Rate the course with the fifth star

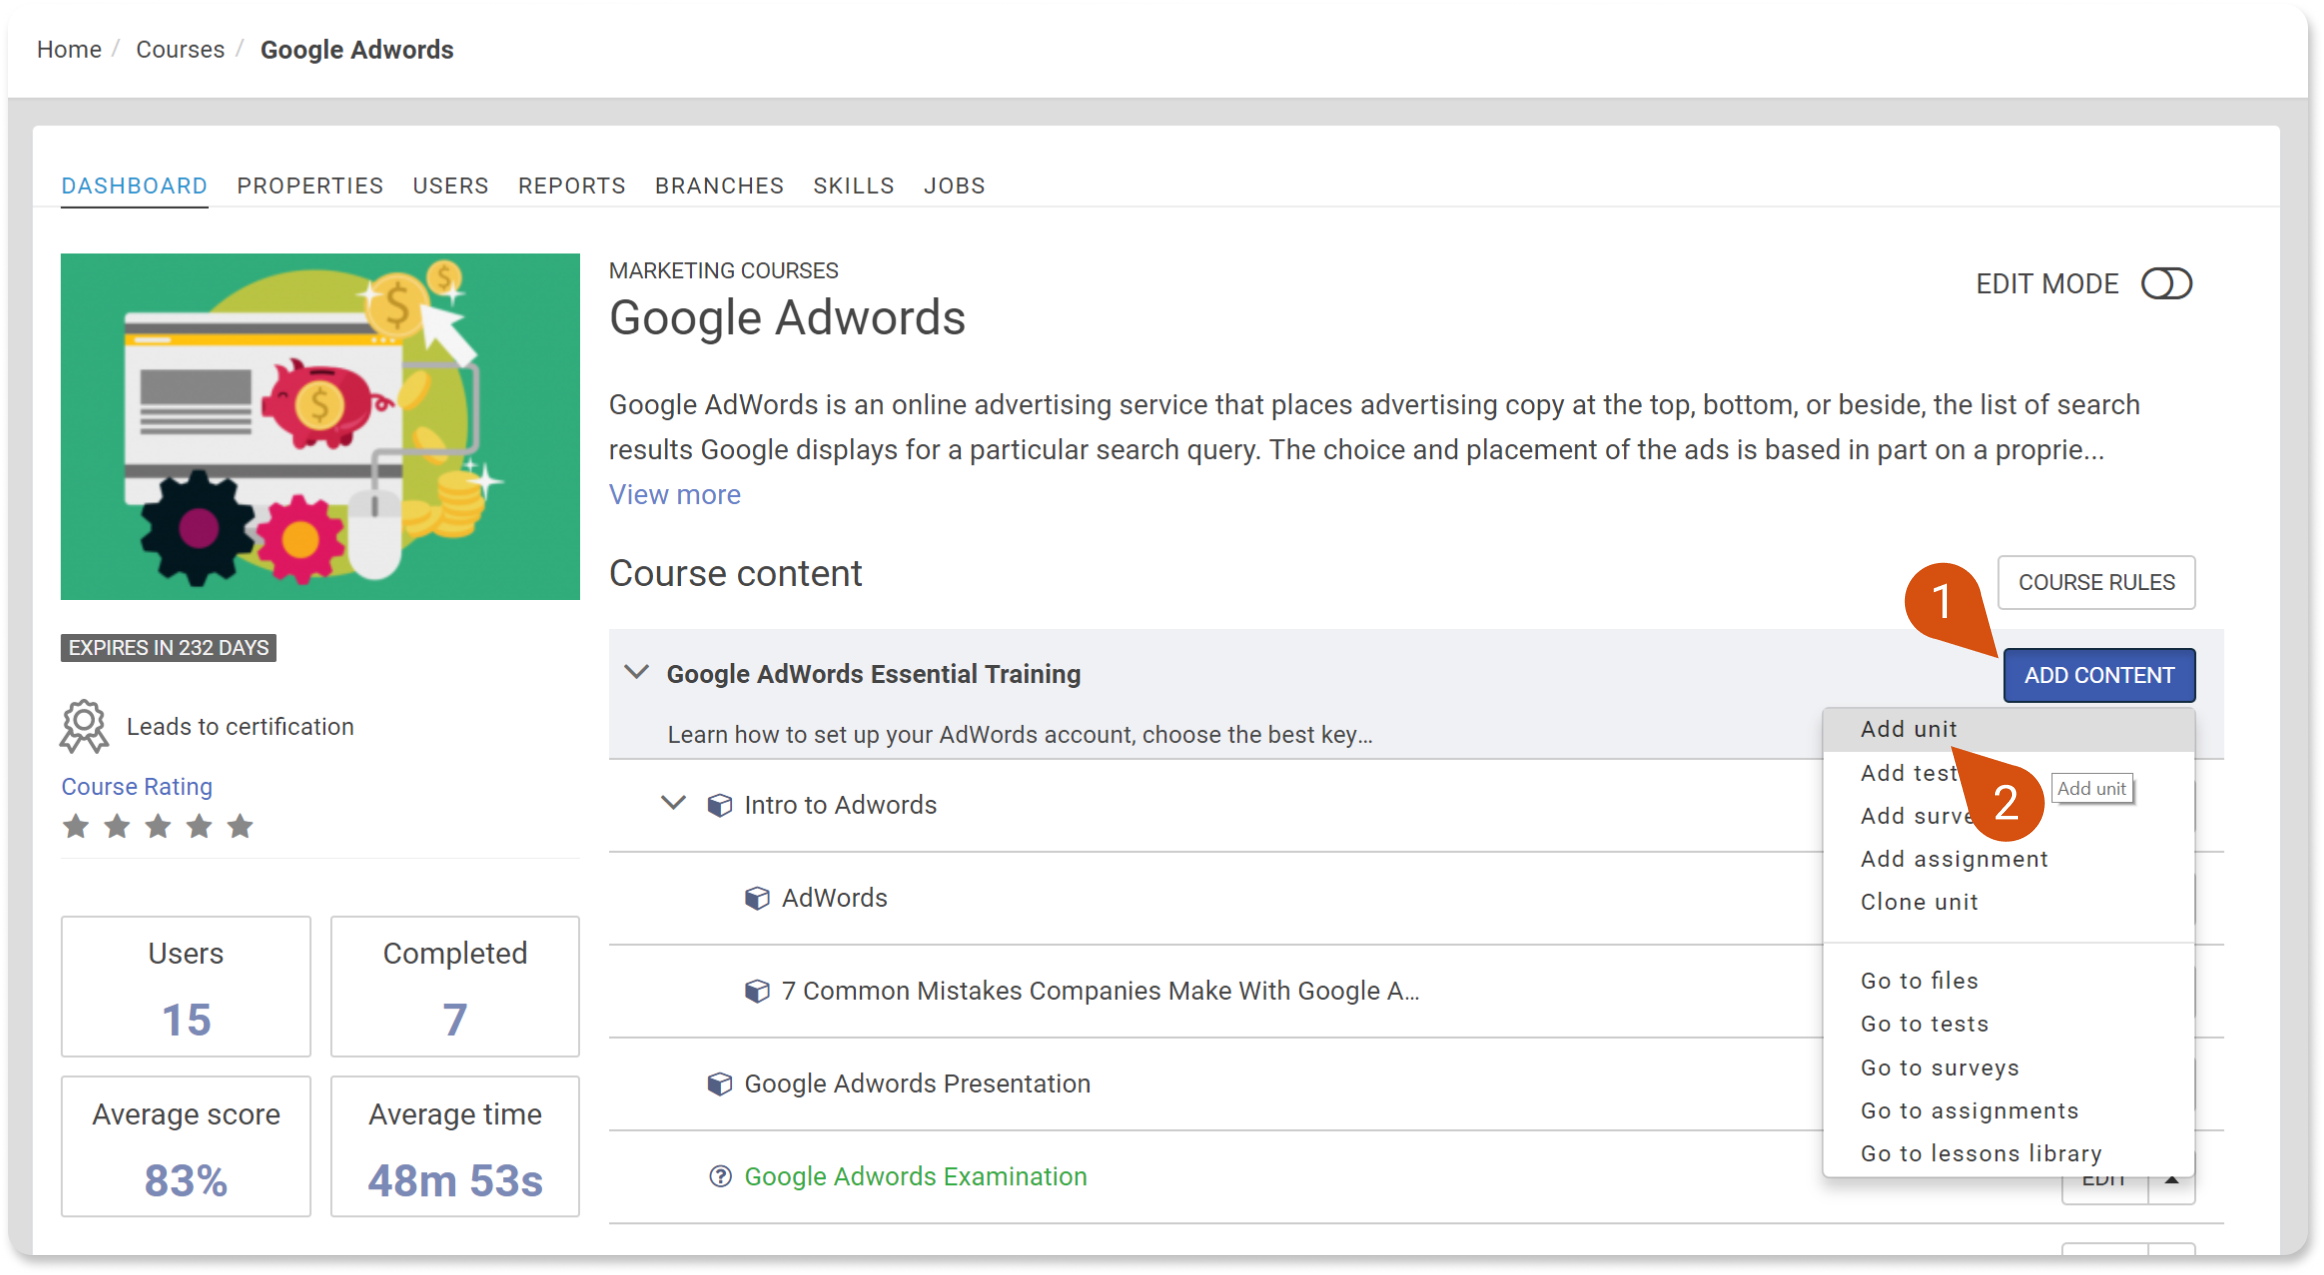240,826
